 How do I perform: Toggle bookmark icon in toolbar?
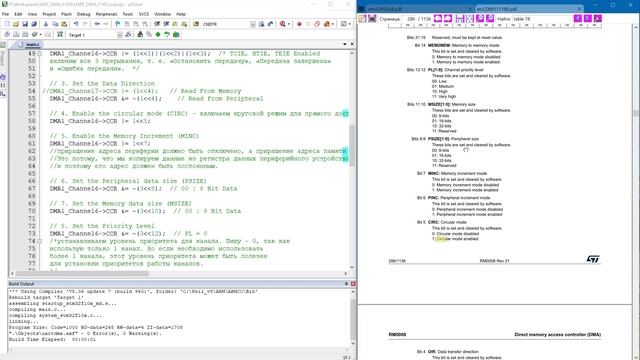[x=118, y=24]
